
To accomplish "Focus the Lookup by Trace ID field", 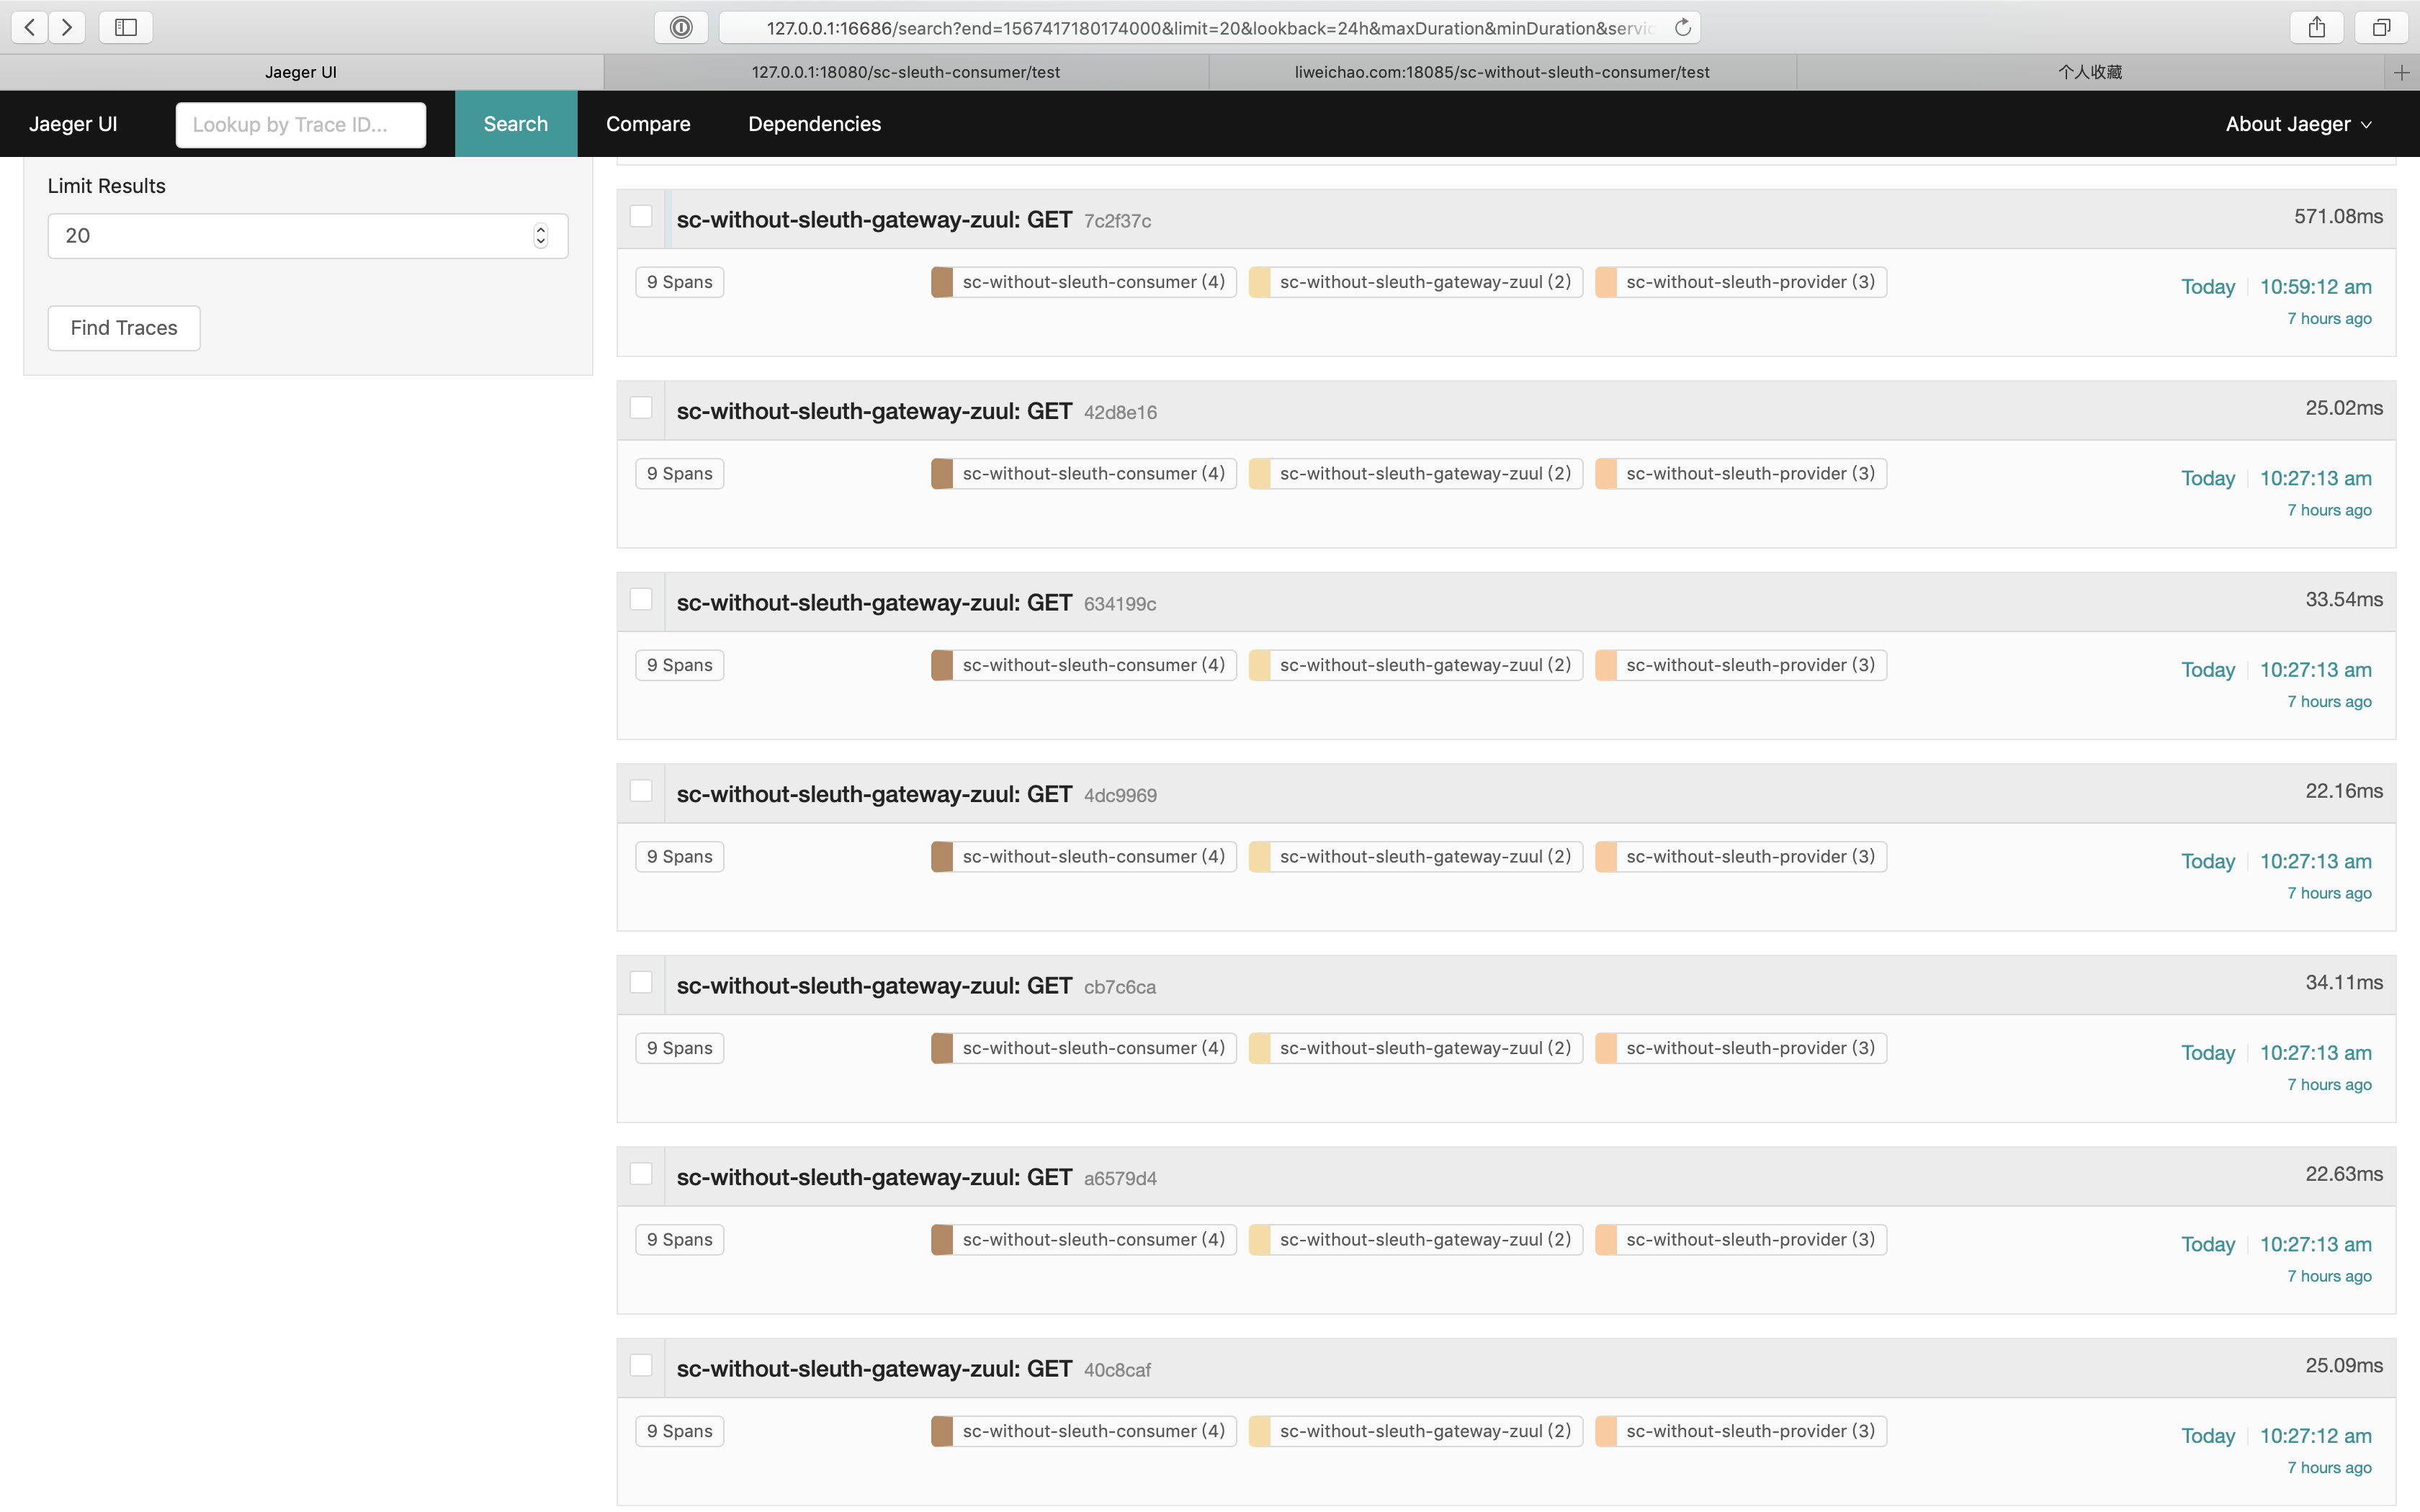I will point(301,125).
